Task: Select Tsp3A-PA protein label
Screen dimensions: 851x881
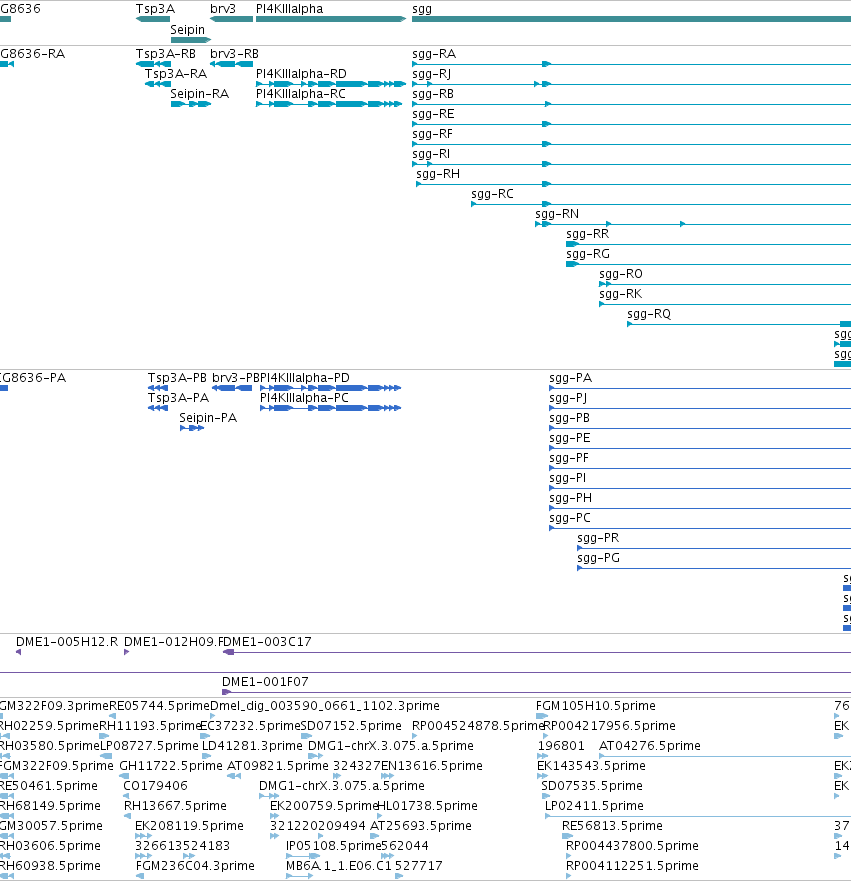Action: point(178,398)
